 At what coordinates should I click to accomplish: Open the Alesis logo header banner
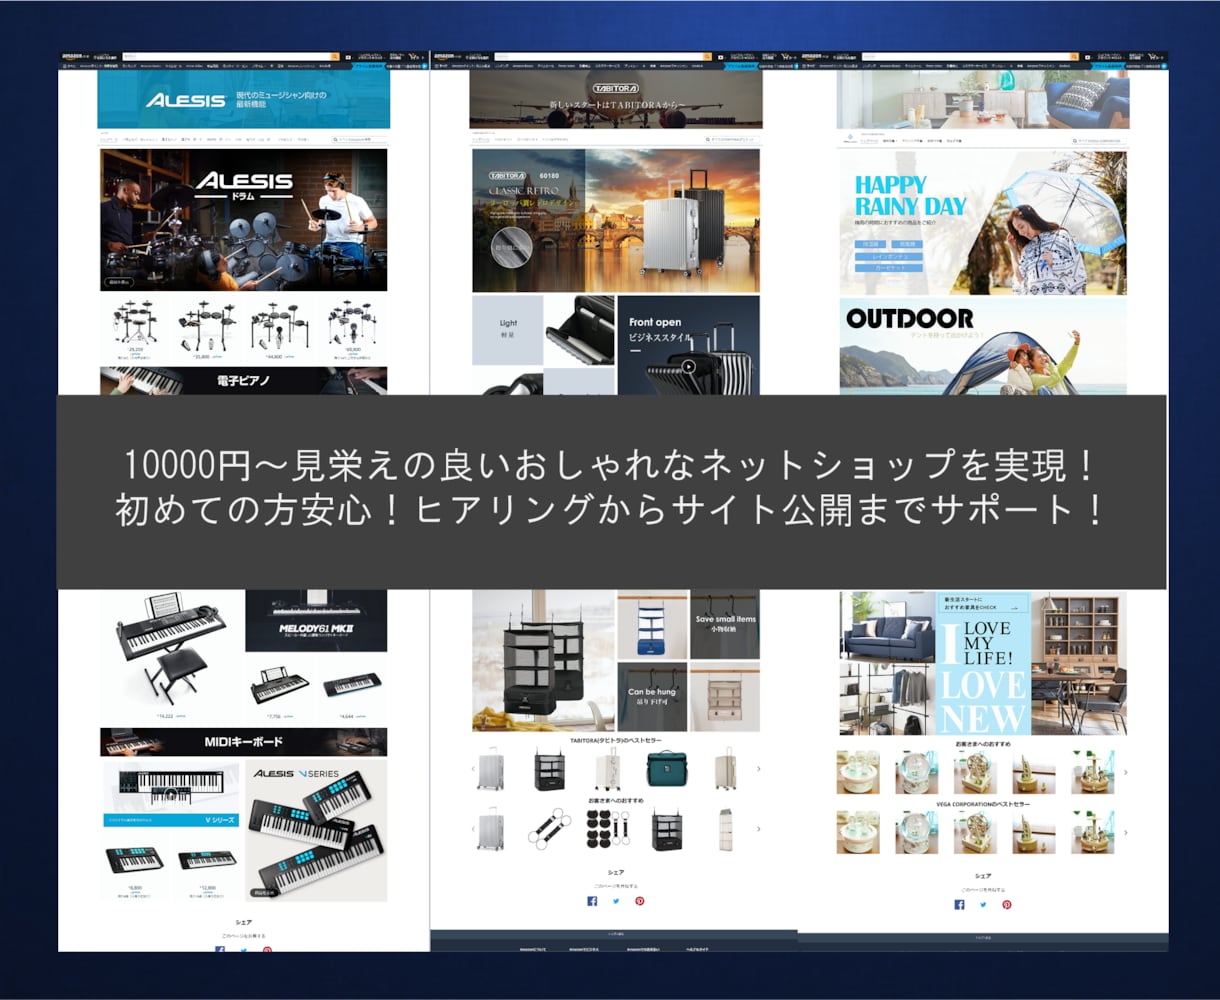click(x=244, y=100)
